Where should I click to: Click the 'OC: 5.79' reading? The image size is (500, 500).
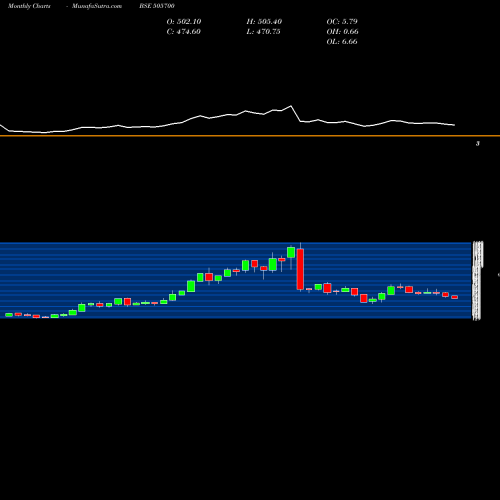342,21
